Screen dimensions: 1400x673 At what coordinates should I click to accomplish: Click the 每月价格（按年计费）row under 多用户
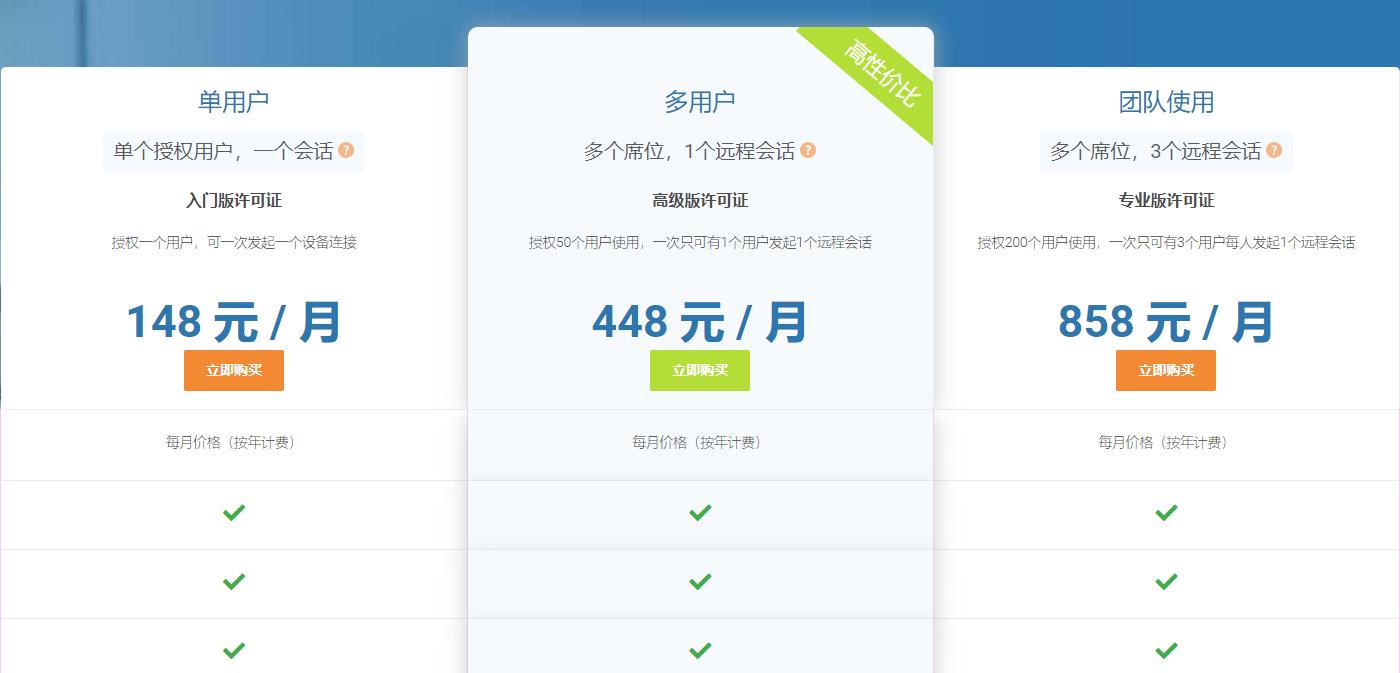tap(700, 443)
